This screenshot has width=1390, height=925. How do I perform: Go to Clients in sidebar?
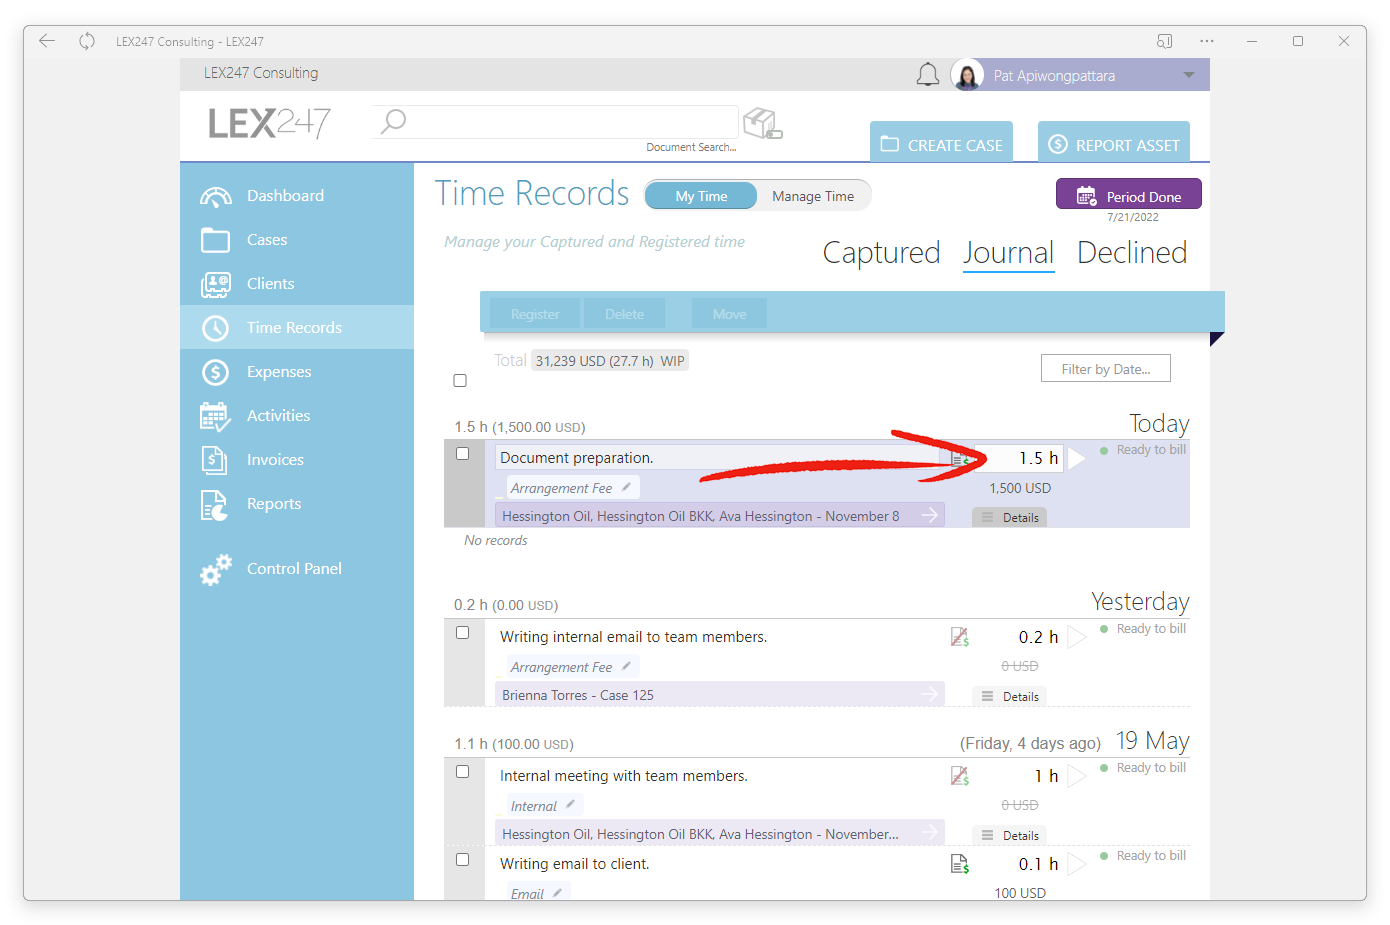[270, 284]
